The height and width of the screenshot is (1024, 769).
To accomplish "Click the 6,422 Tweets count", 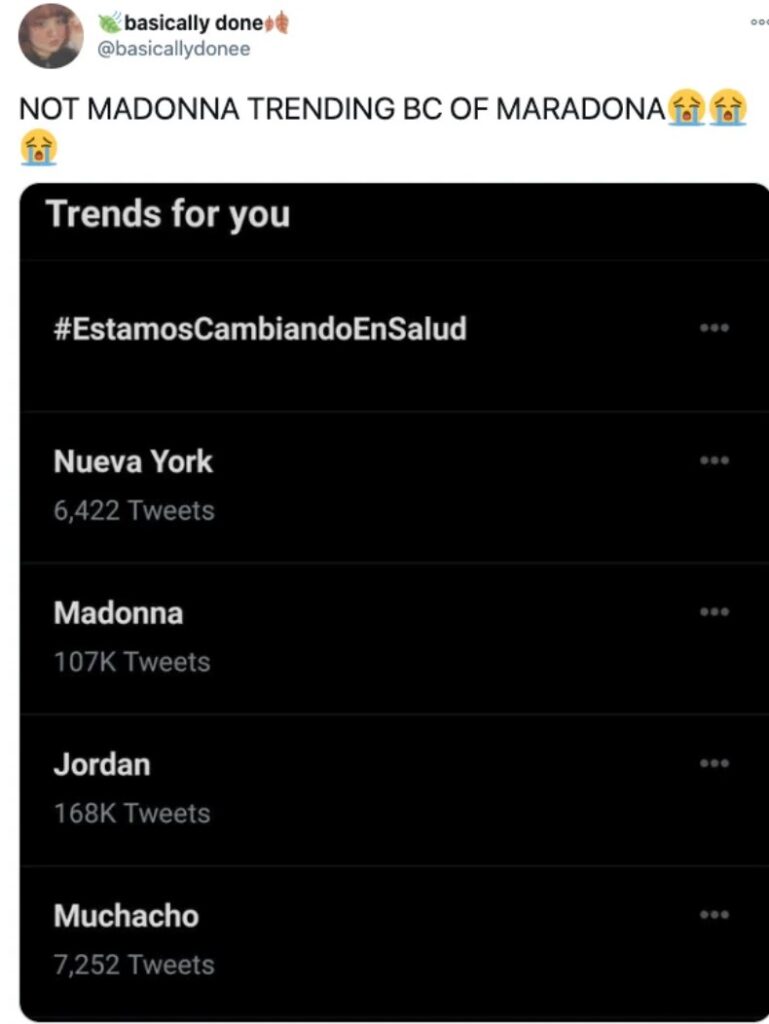I will 134,510.
